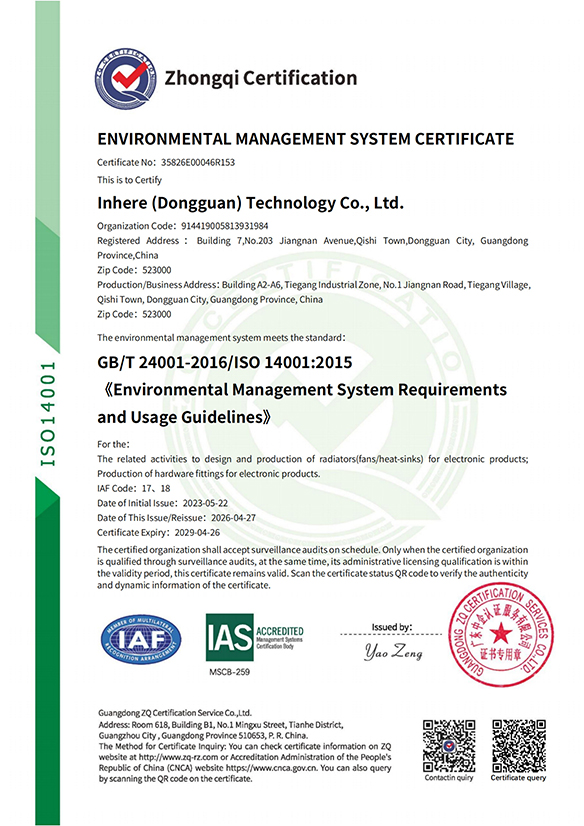Screen dimensions: 584x826
Task: Click Date of This Issue/Reissue 2026-04-27
Action: [x=176, y=518]
